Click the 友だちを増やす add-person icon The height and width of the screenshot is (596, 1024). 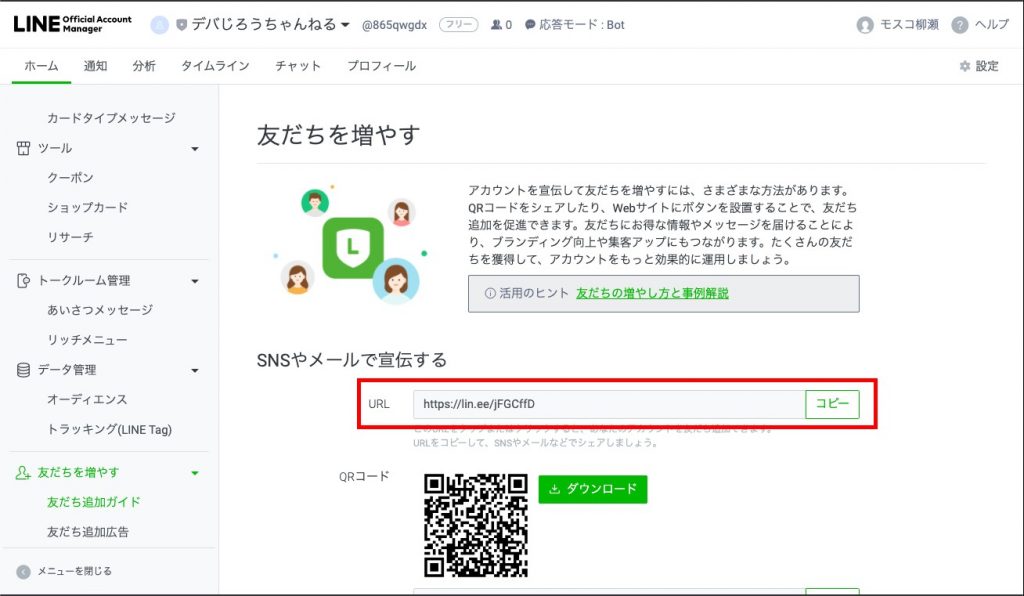pyautogui.click(x=23, y=473)
